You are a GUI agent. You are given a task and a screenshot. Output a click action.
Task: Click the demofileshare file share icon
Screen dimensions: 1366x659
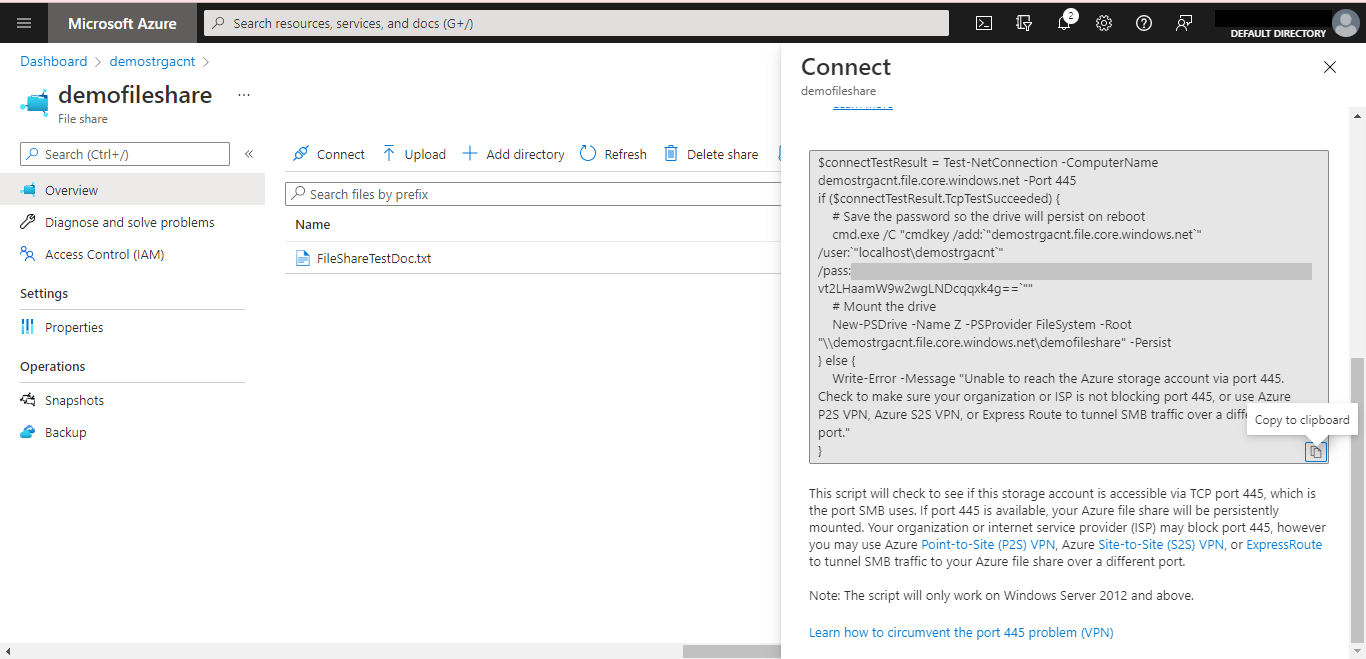(x=35, y=102)
